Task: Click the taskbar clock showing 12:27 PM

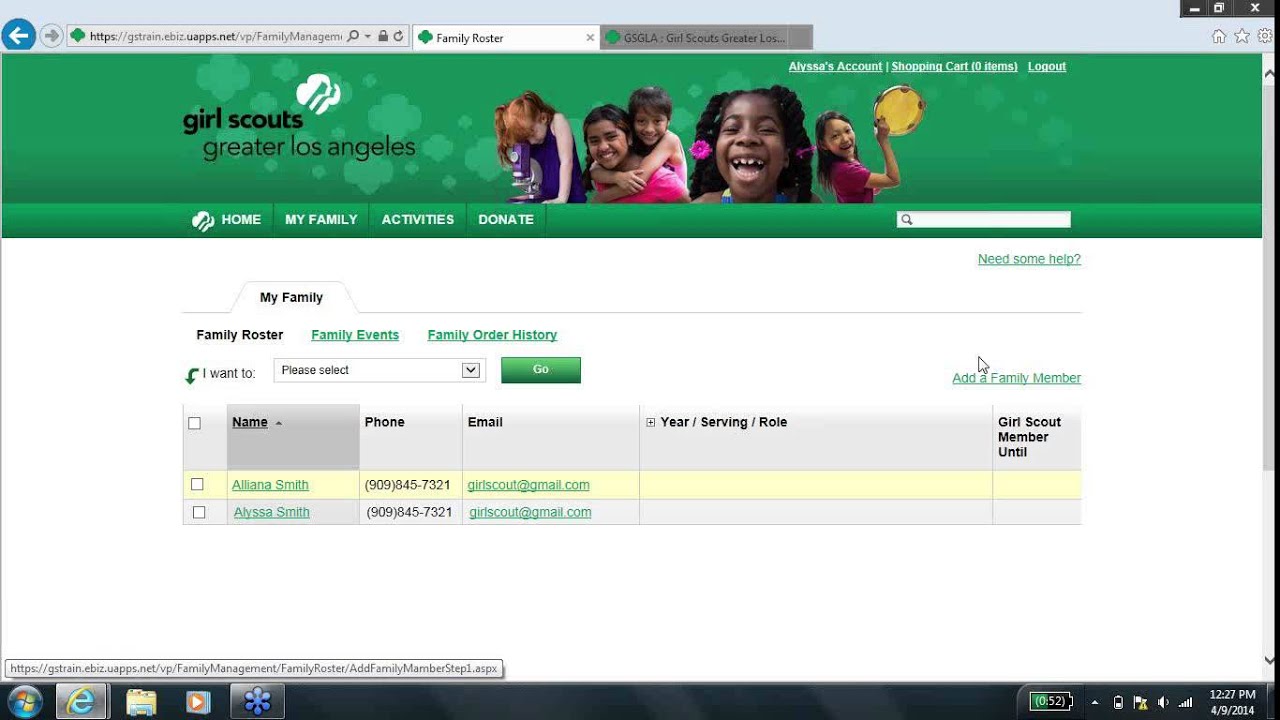Action: [x=1232, y=702]
